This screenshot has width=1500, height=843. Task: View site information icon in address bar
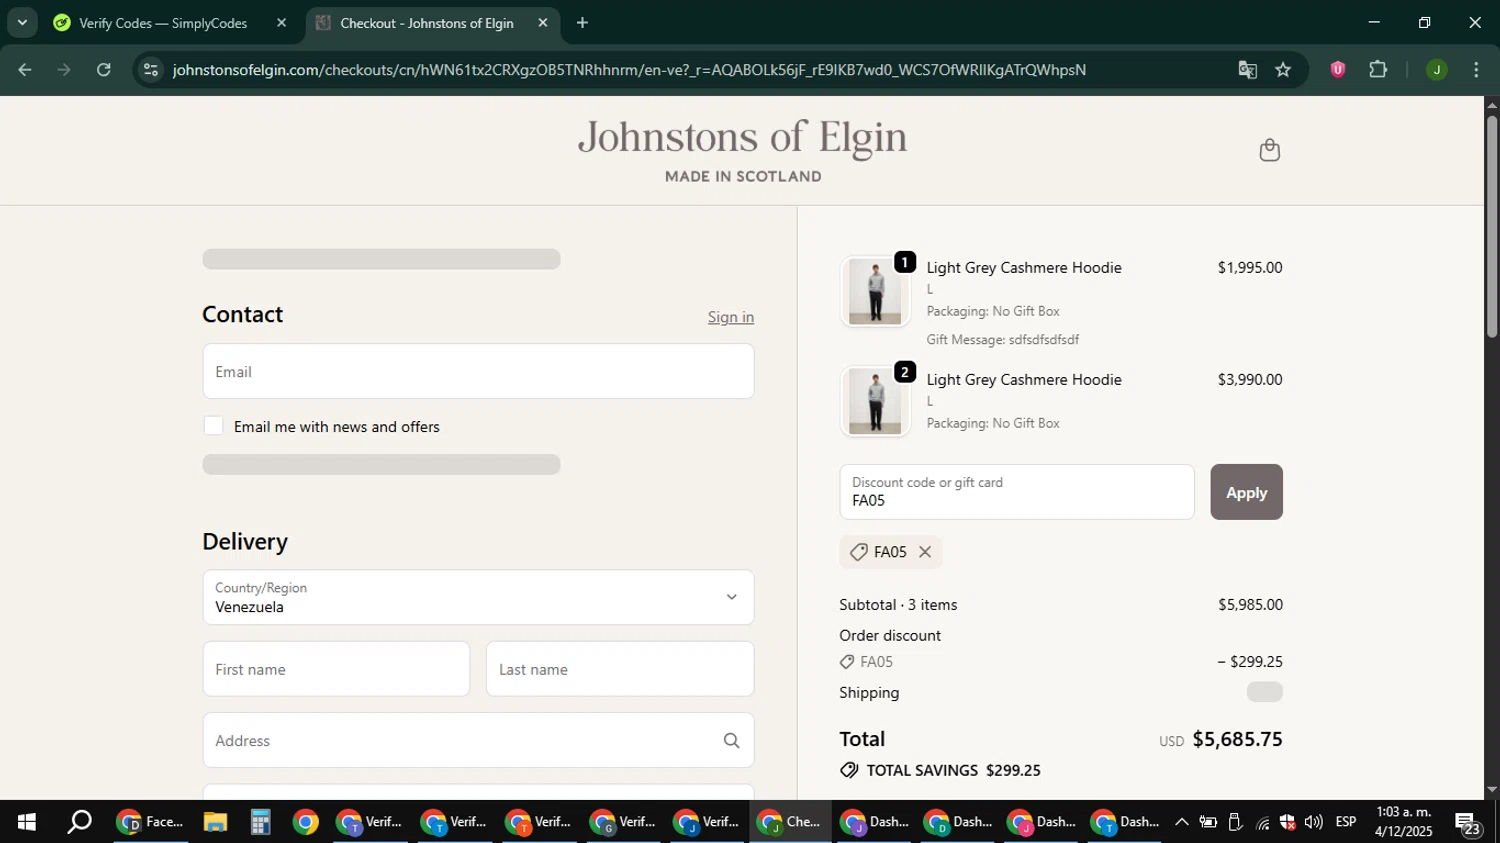click(x=150, y=70)
